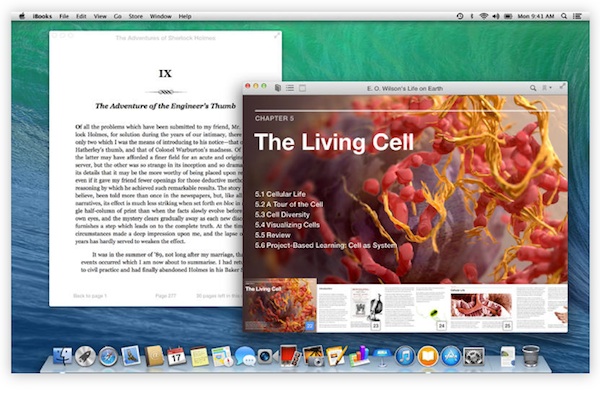Go to section 5.4 Visualizing Cells

point(287,225)
